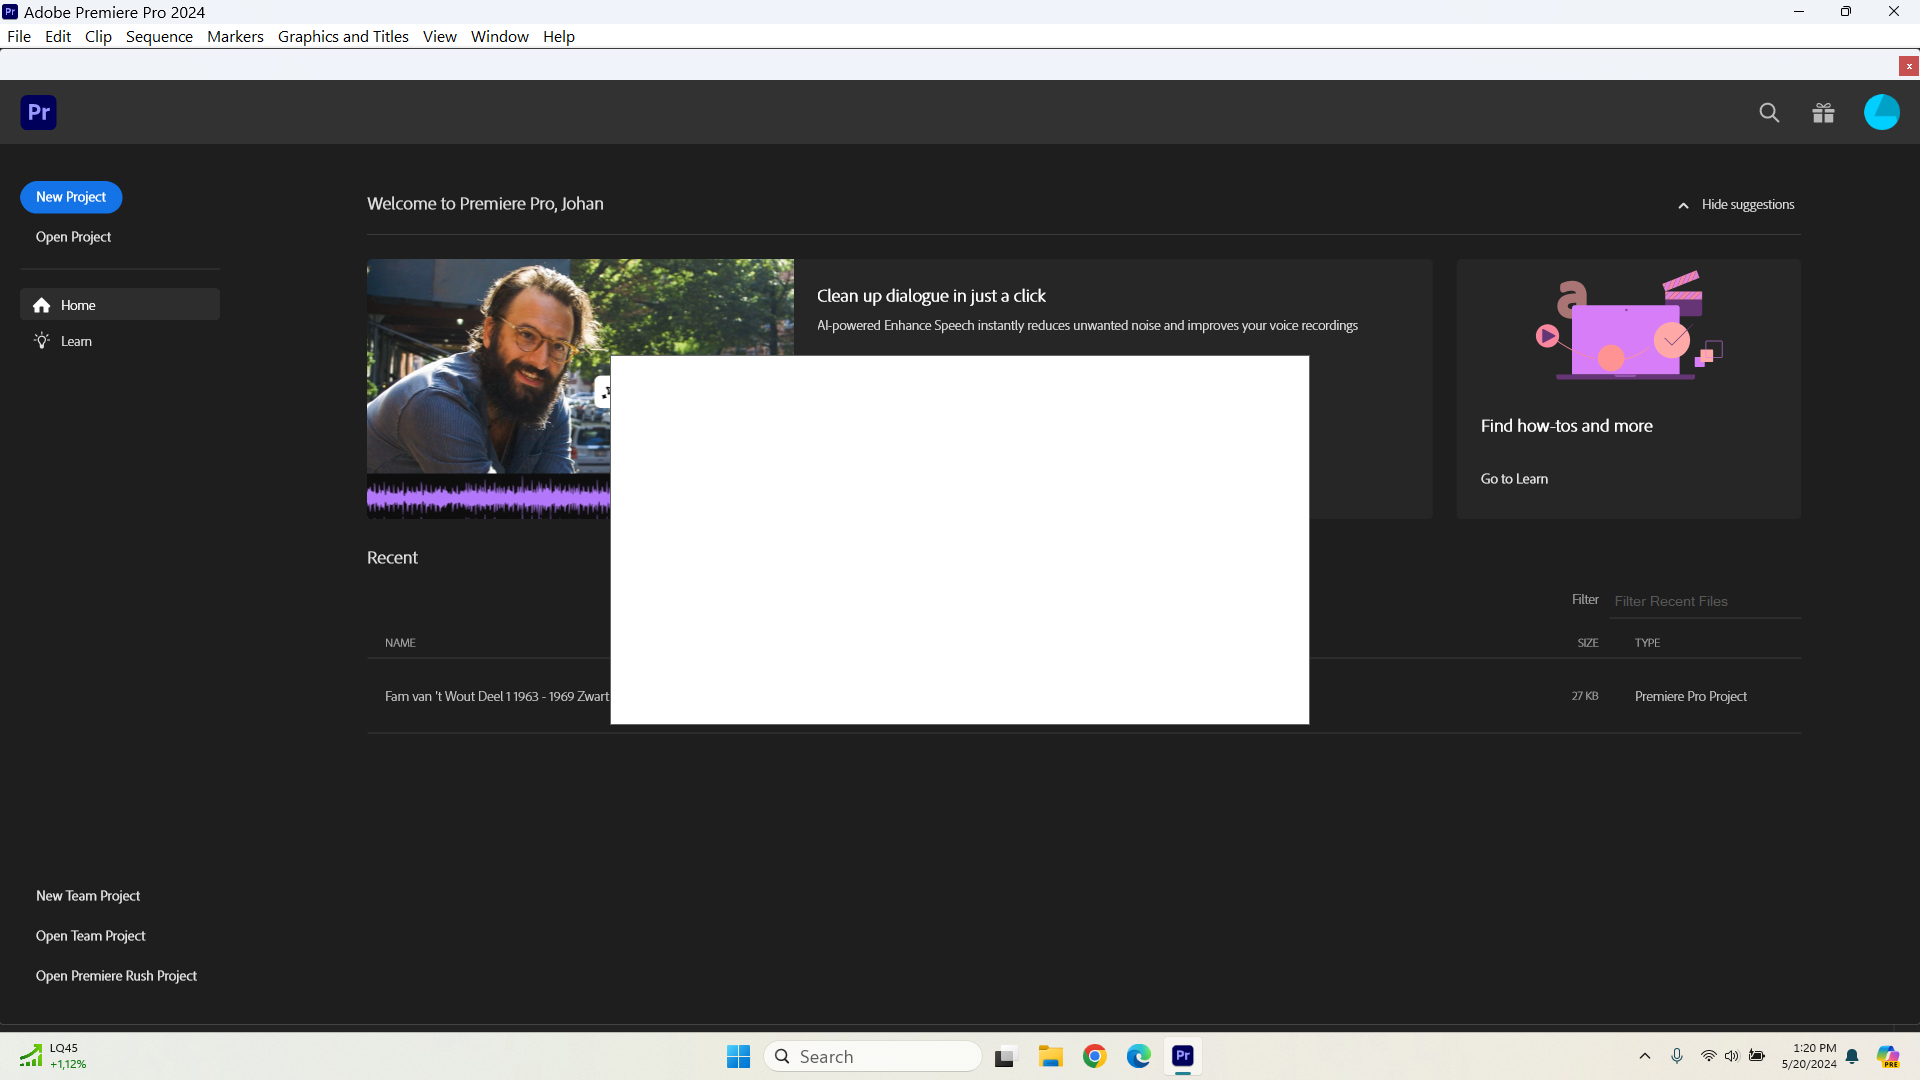Open the microphone icon in system tray
The image size is (1920, 1080).
click(x=1678, y=1056)
